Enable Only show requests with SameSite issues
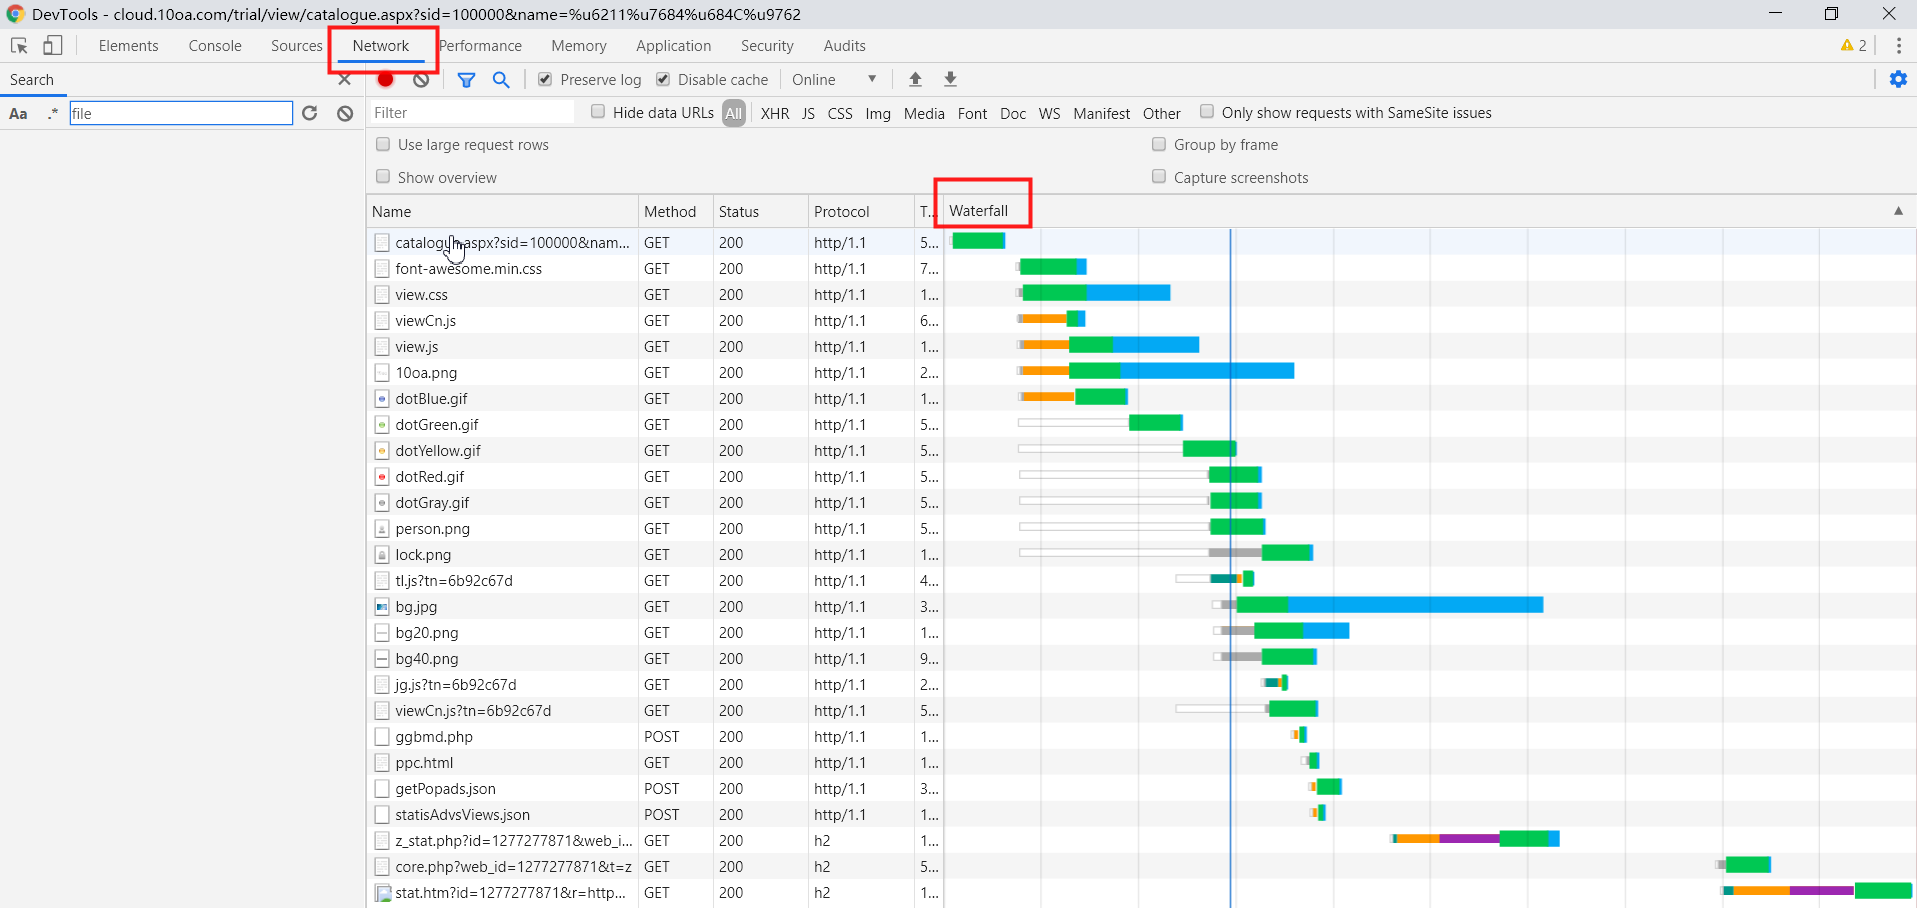1917x908 pixels. coord(1207,112)
